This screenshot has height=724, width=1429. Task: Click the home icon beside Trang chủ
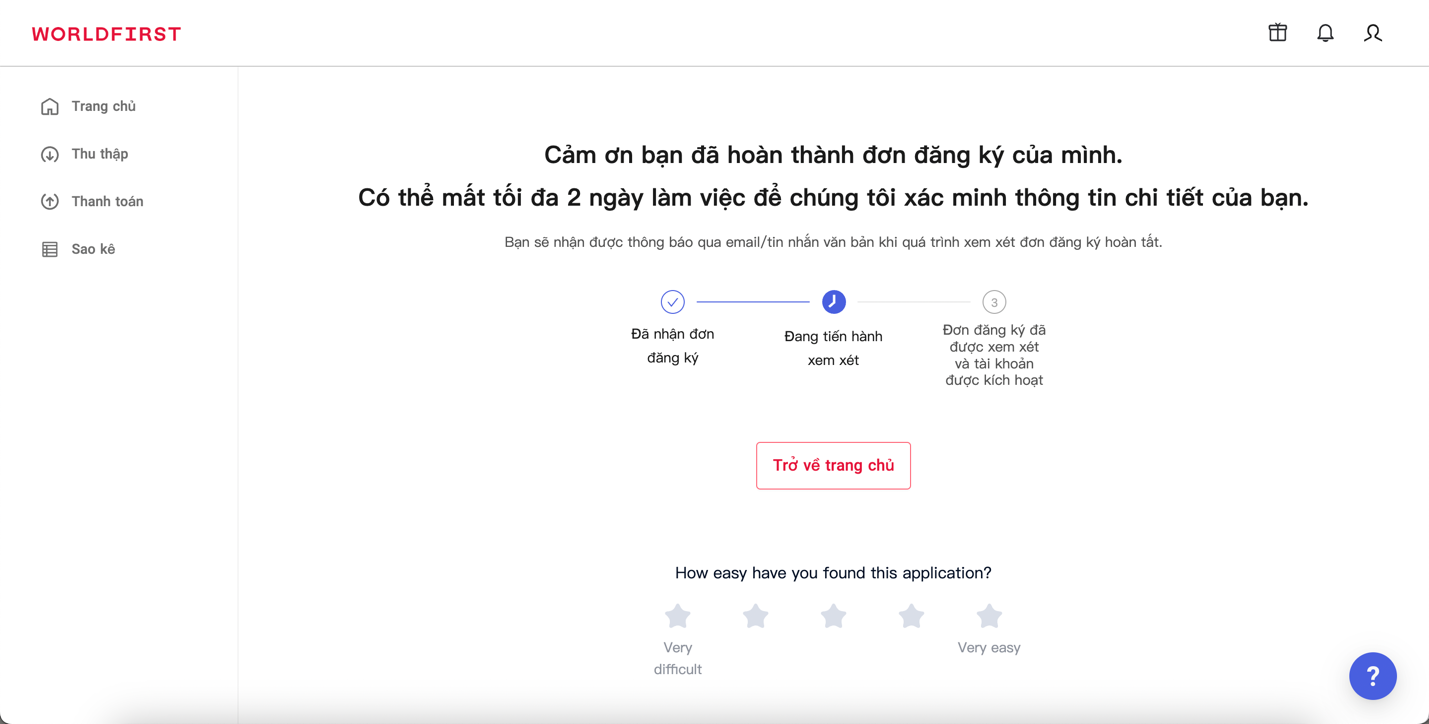[50, 107]
